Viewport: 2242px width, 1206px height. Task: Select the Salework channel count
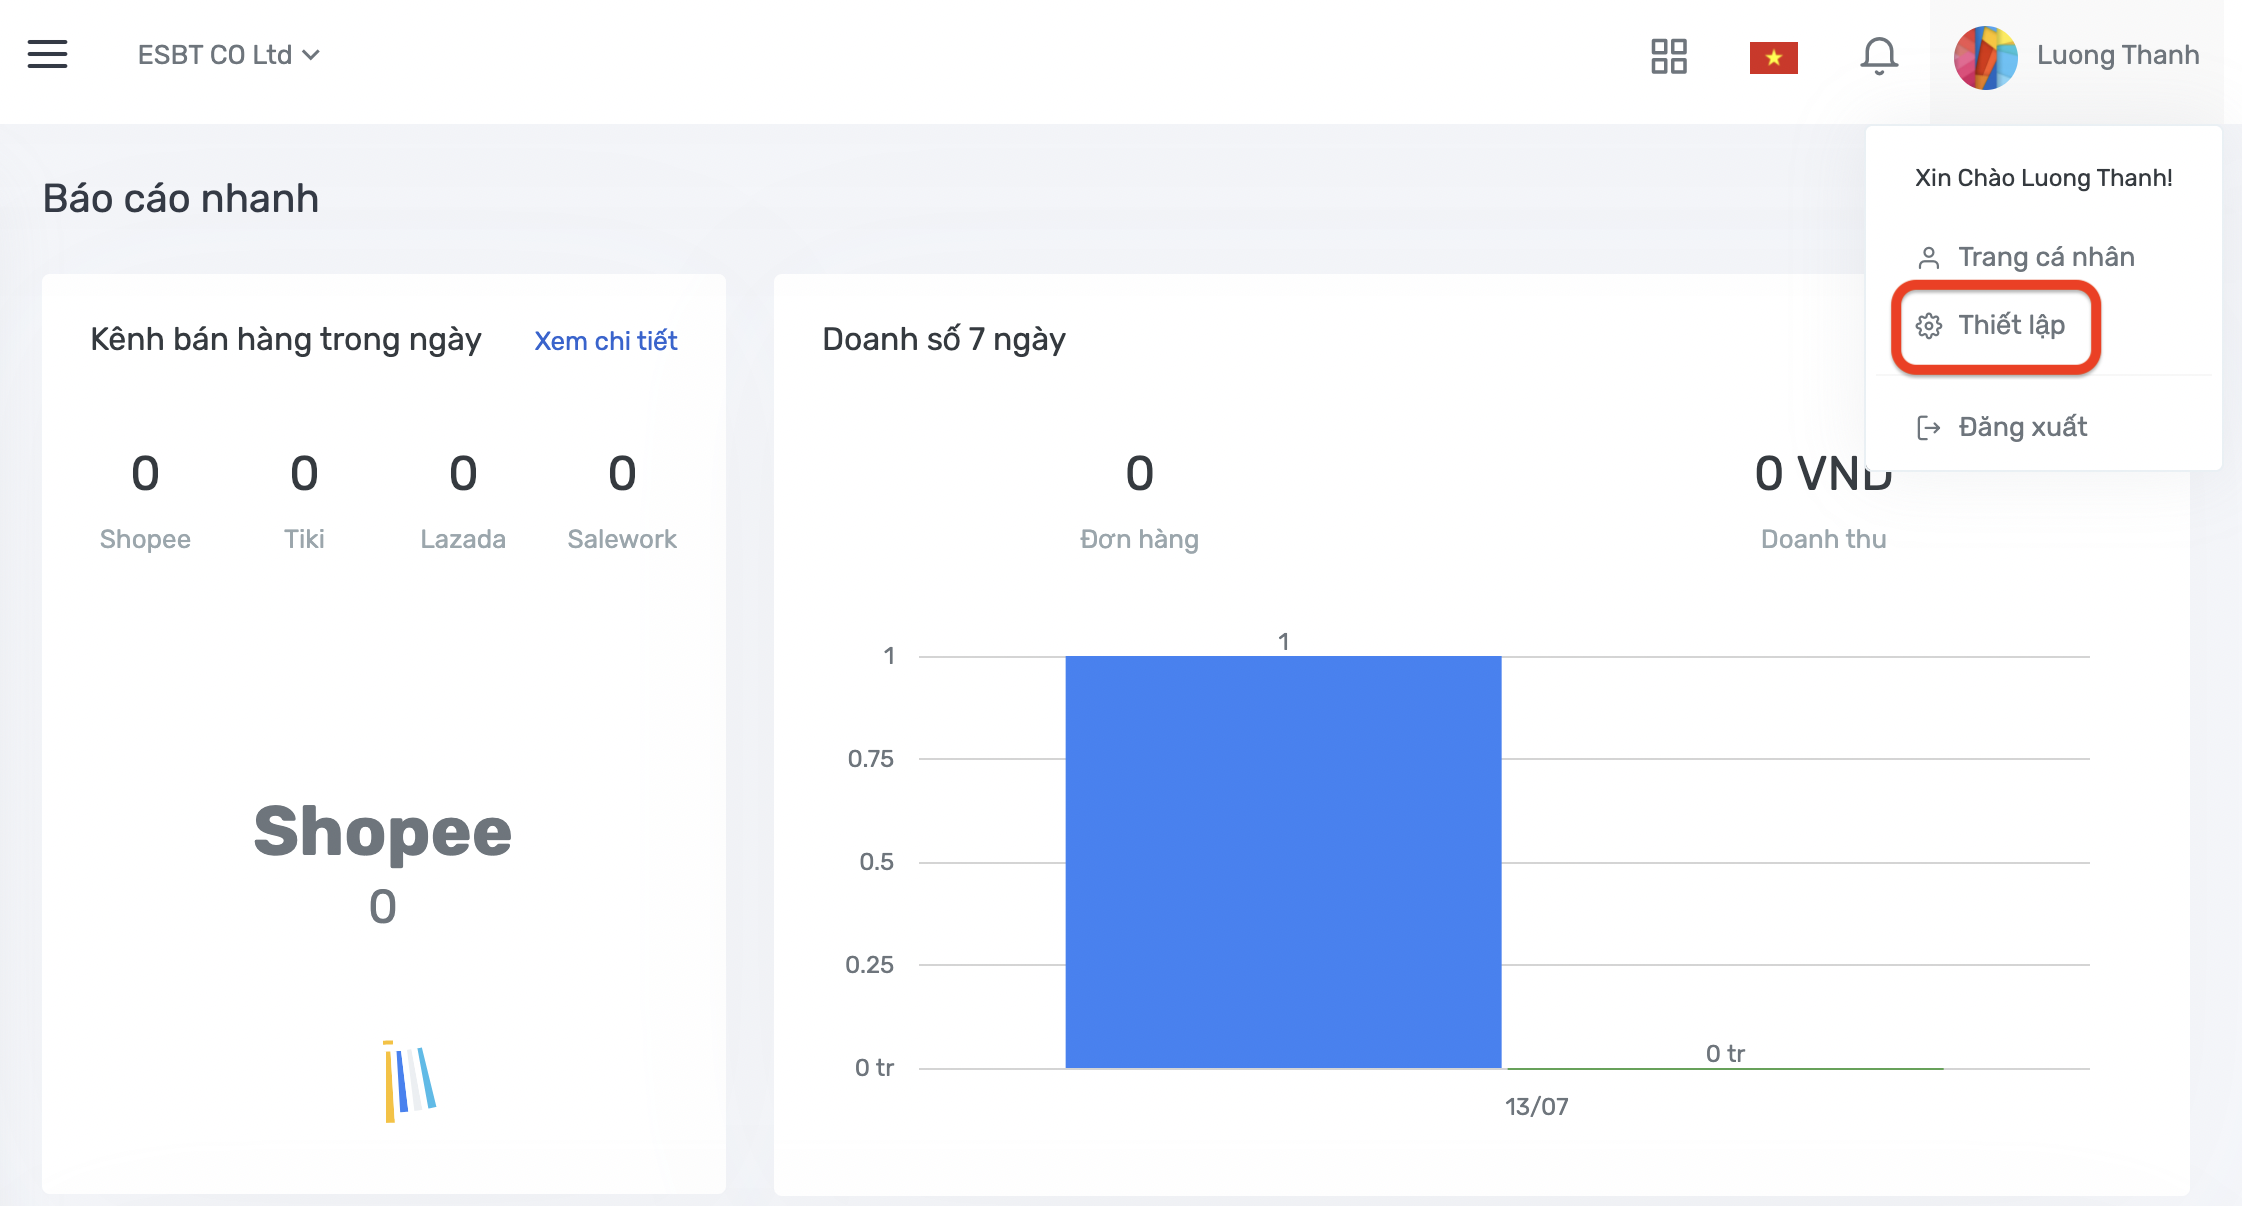622,473
